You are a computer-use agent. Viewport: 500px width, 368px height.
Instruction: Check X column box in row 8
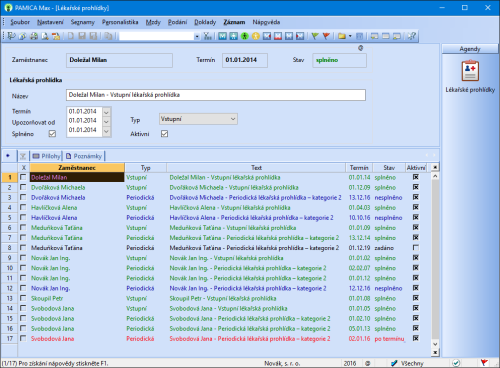point(23,248)
